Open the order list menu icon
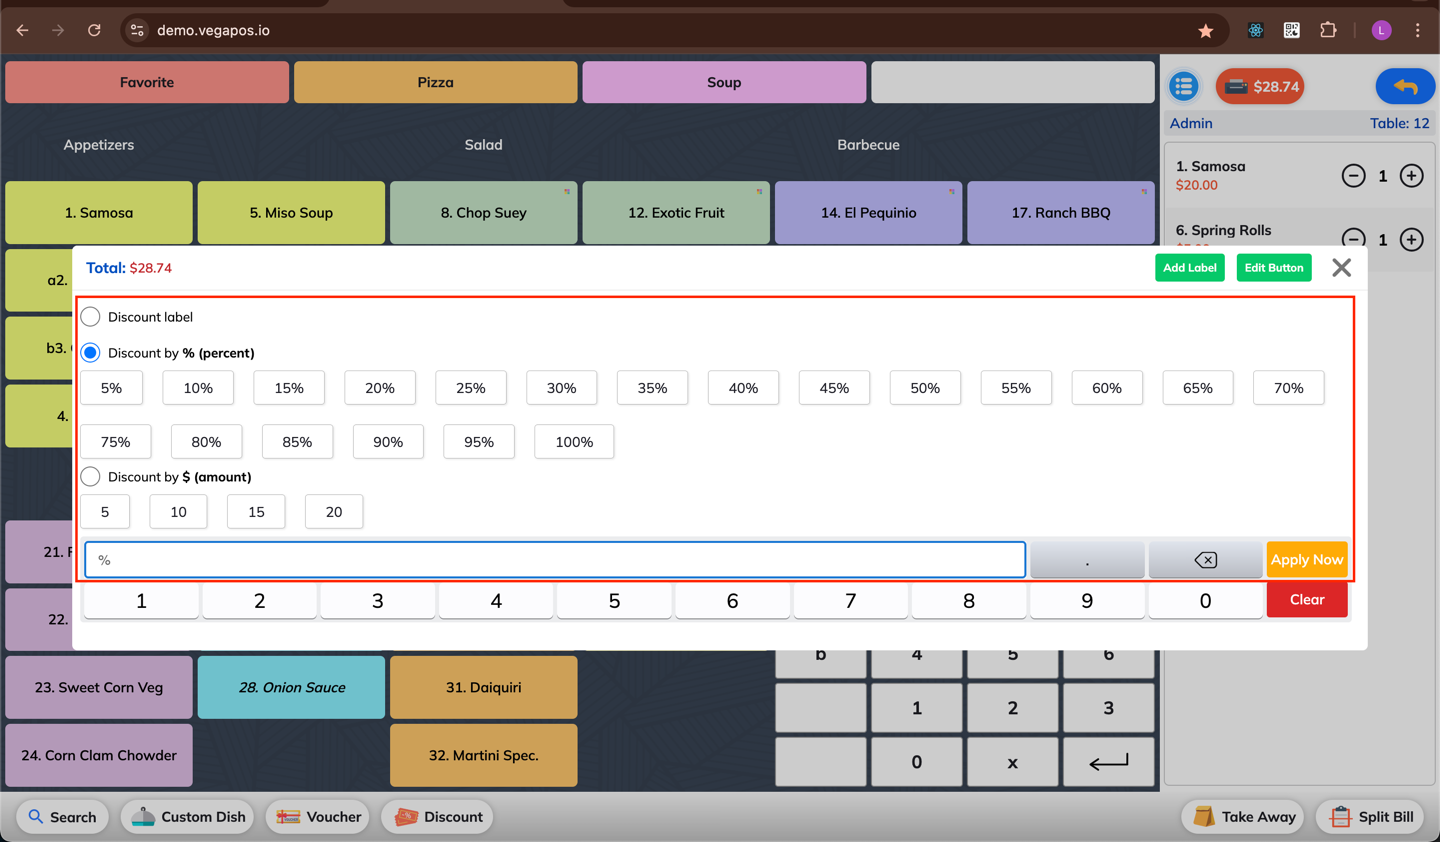The height and width of the screenshot is (842, 1440). (x=1184, y=86)
